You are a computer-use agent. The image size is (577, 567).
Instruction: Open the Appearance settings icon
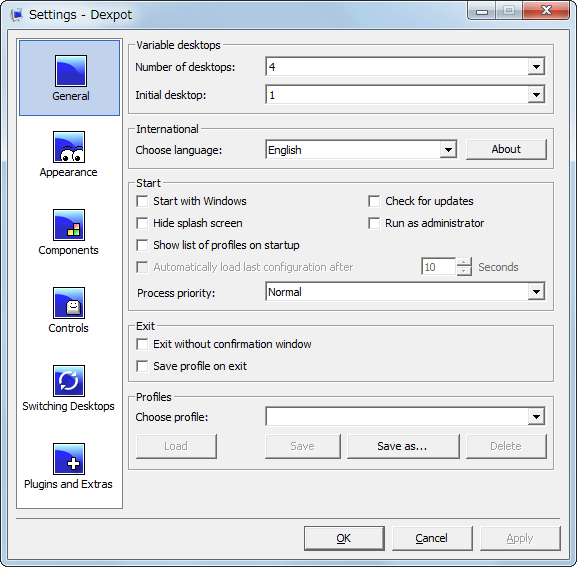69,147
